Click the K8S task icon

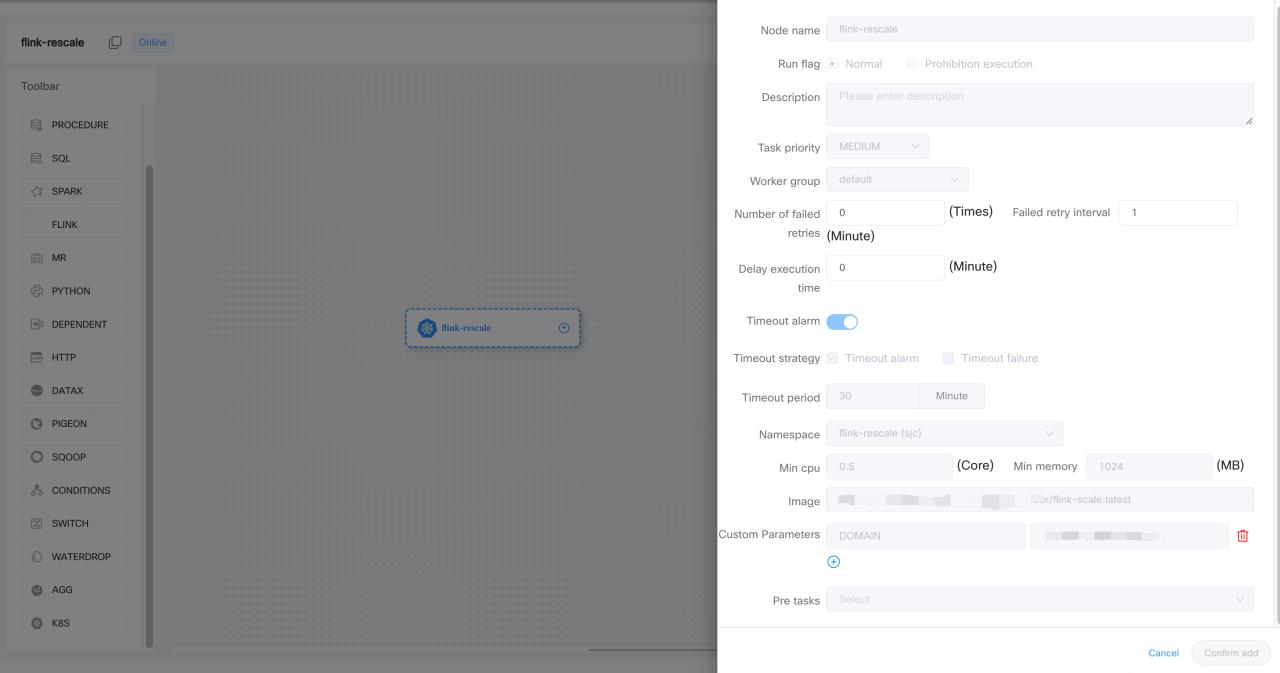coord(37,623)
